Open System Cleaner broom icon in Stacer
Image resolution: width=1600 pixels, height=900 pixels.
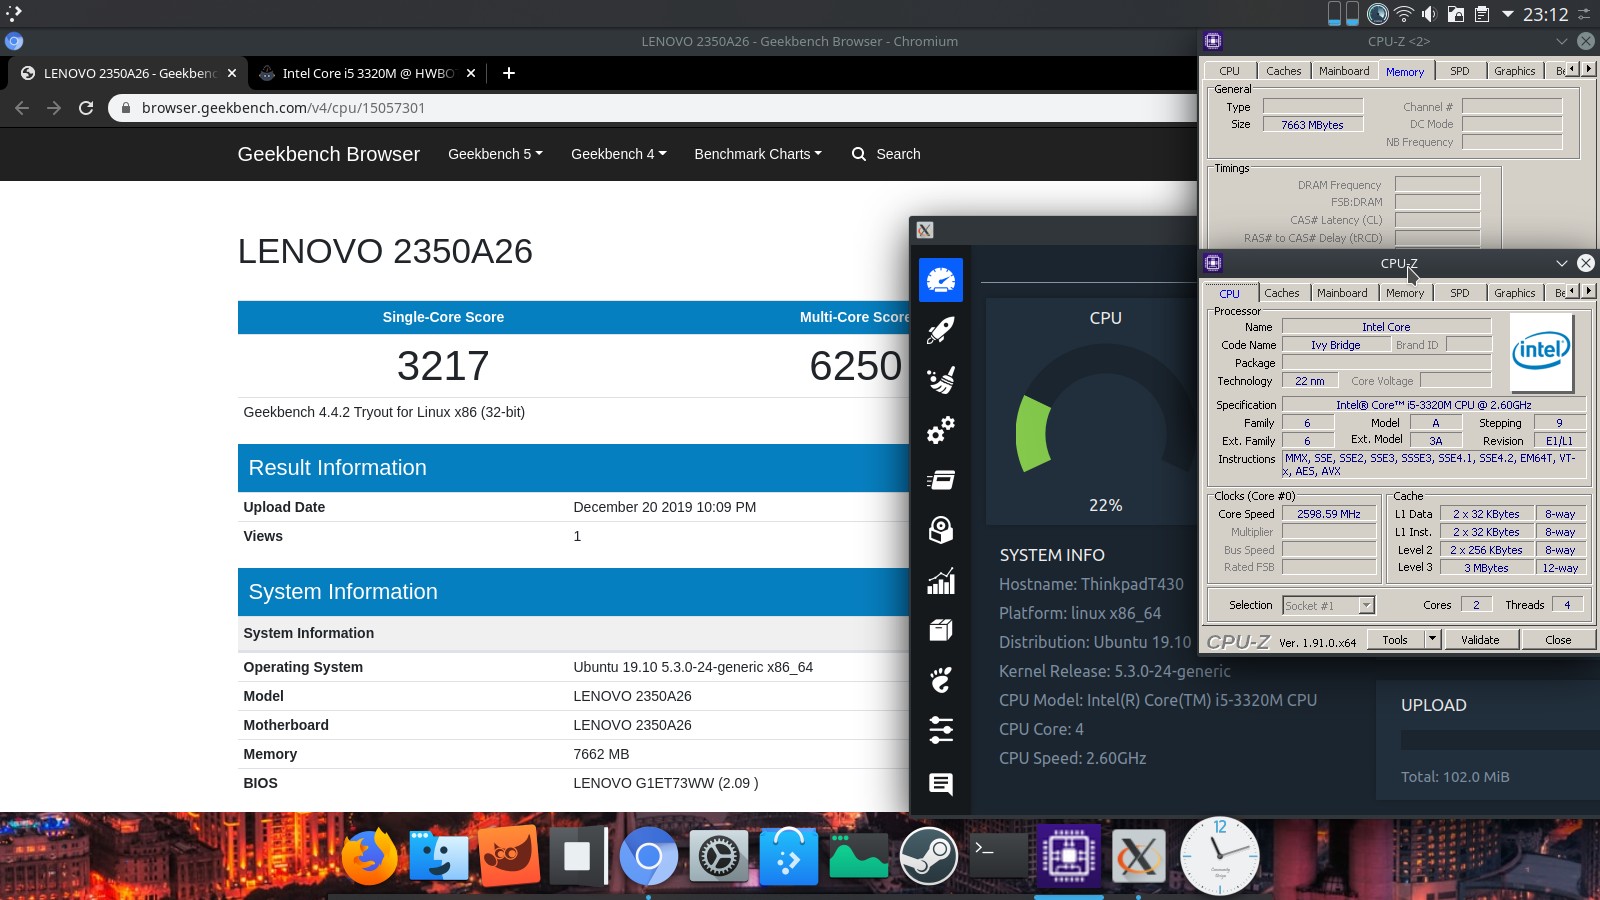coord(941,380)
